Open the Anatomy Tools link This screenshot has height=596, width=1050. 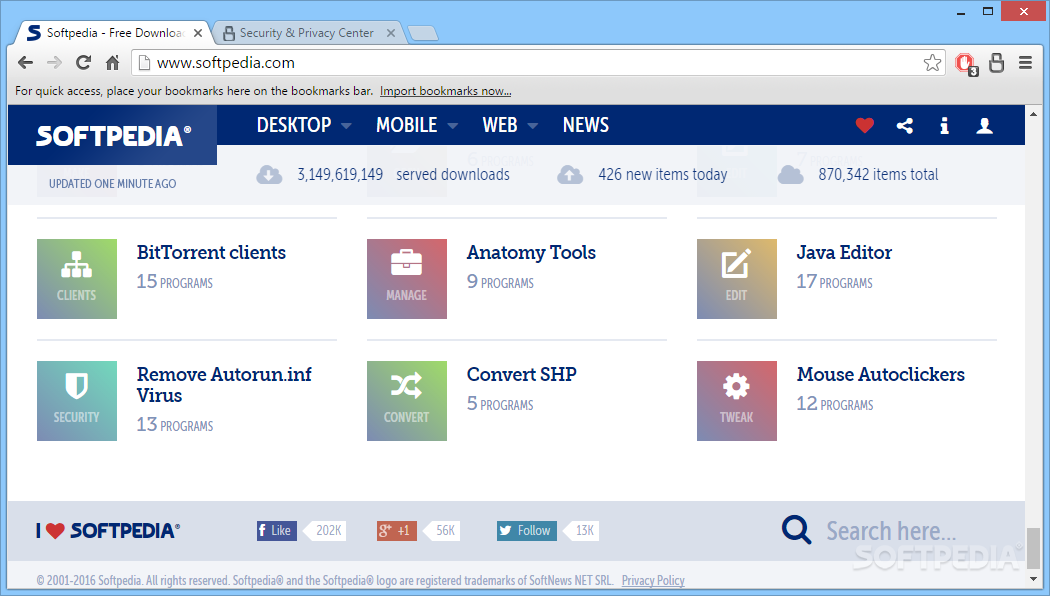point(531,252)
